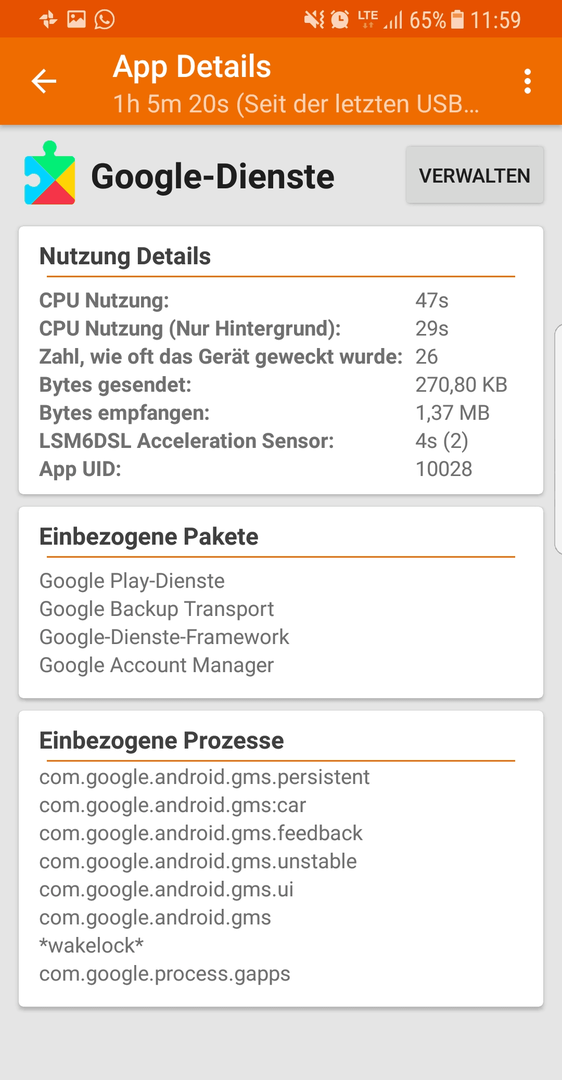The width and height of the screenshot is (562, 1080).
Task: Tap the Google-Dienste puzzle piece icon
Action: pyautogui.click(x=50, y=174)
